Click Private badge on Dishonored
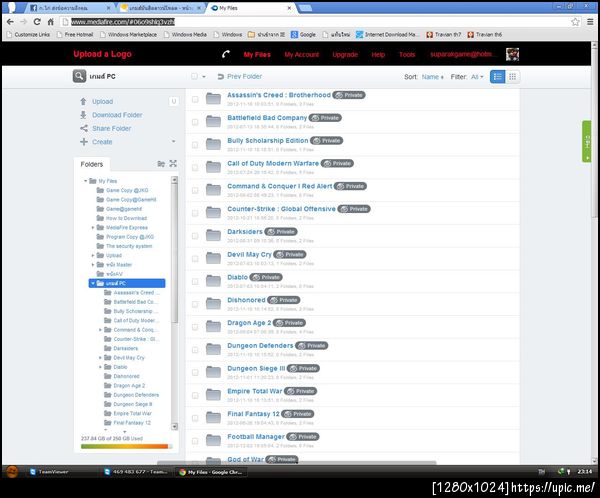The image size is (600, 498). click(284, 300)
